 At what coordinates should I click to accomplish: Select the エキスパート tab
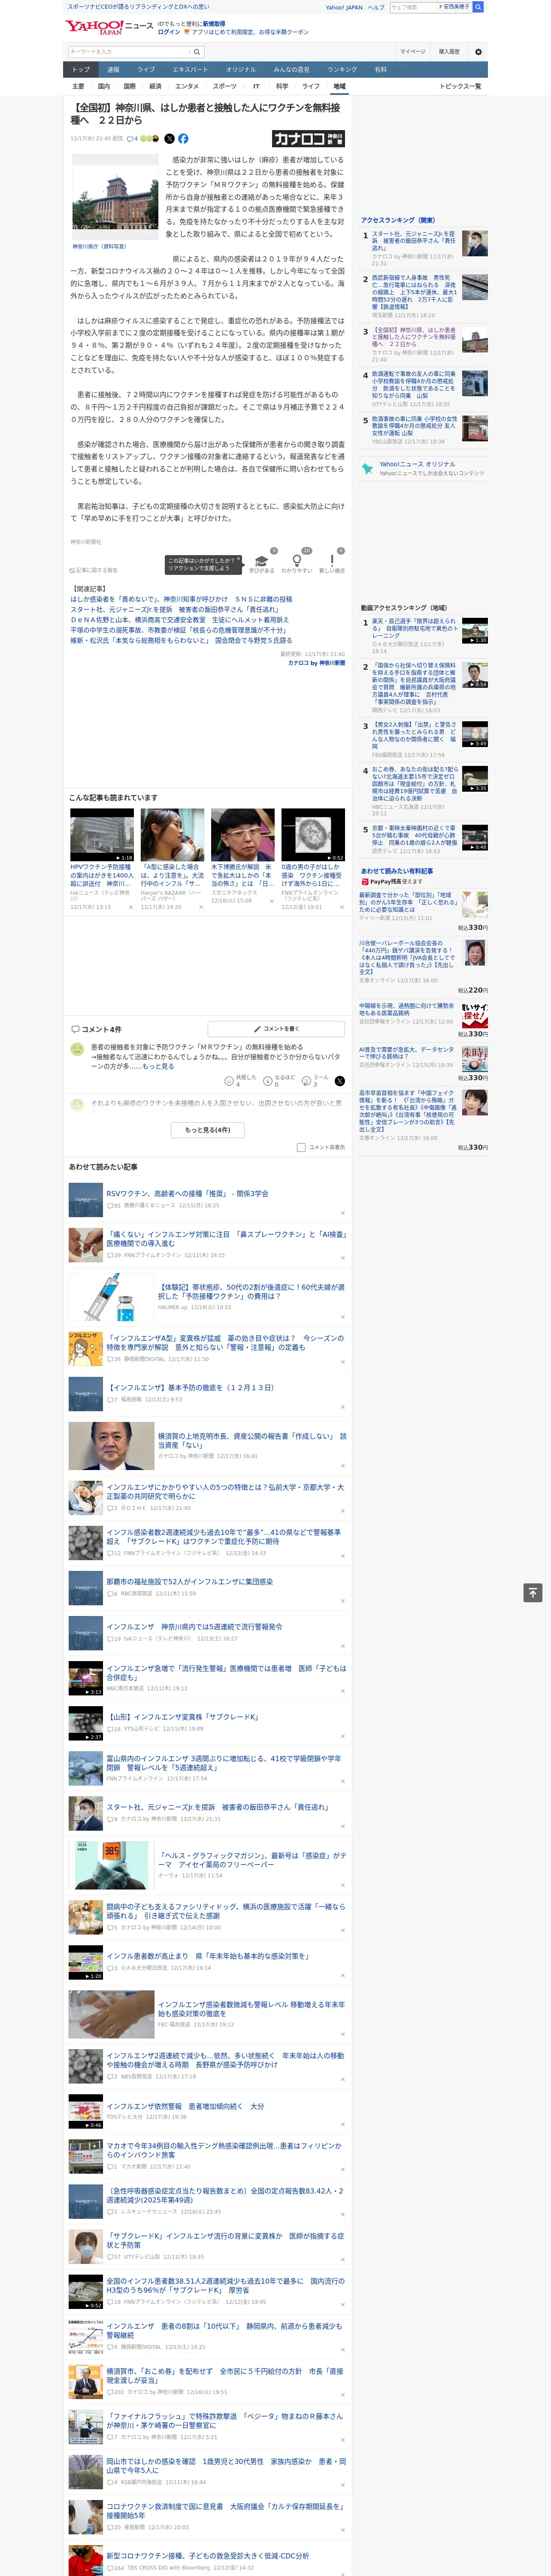(x=190, y=70)
